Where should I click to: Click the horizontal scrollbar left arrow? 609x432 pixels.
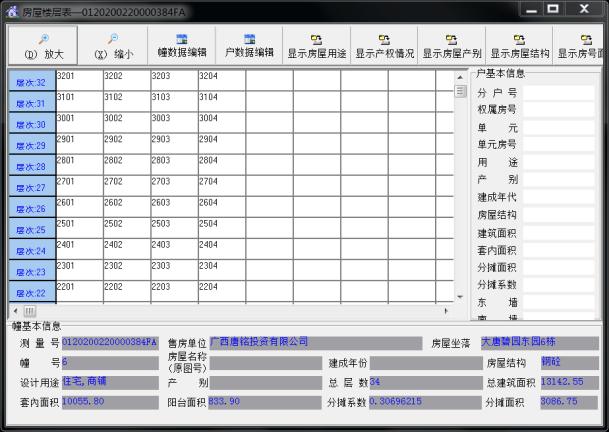(15, 311)
